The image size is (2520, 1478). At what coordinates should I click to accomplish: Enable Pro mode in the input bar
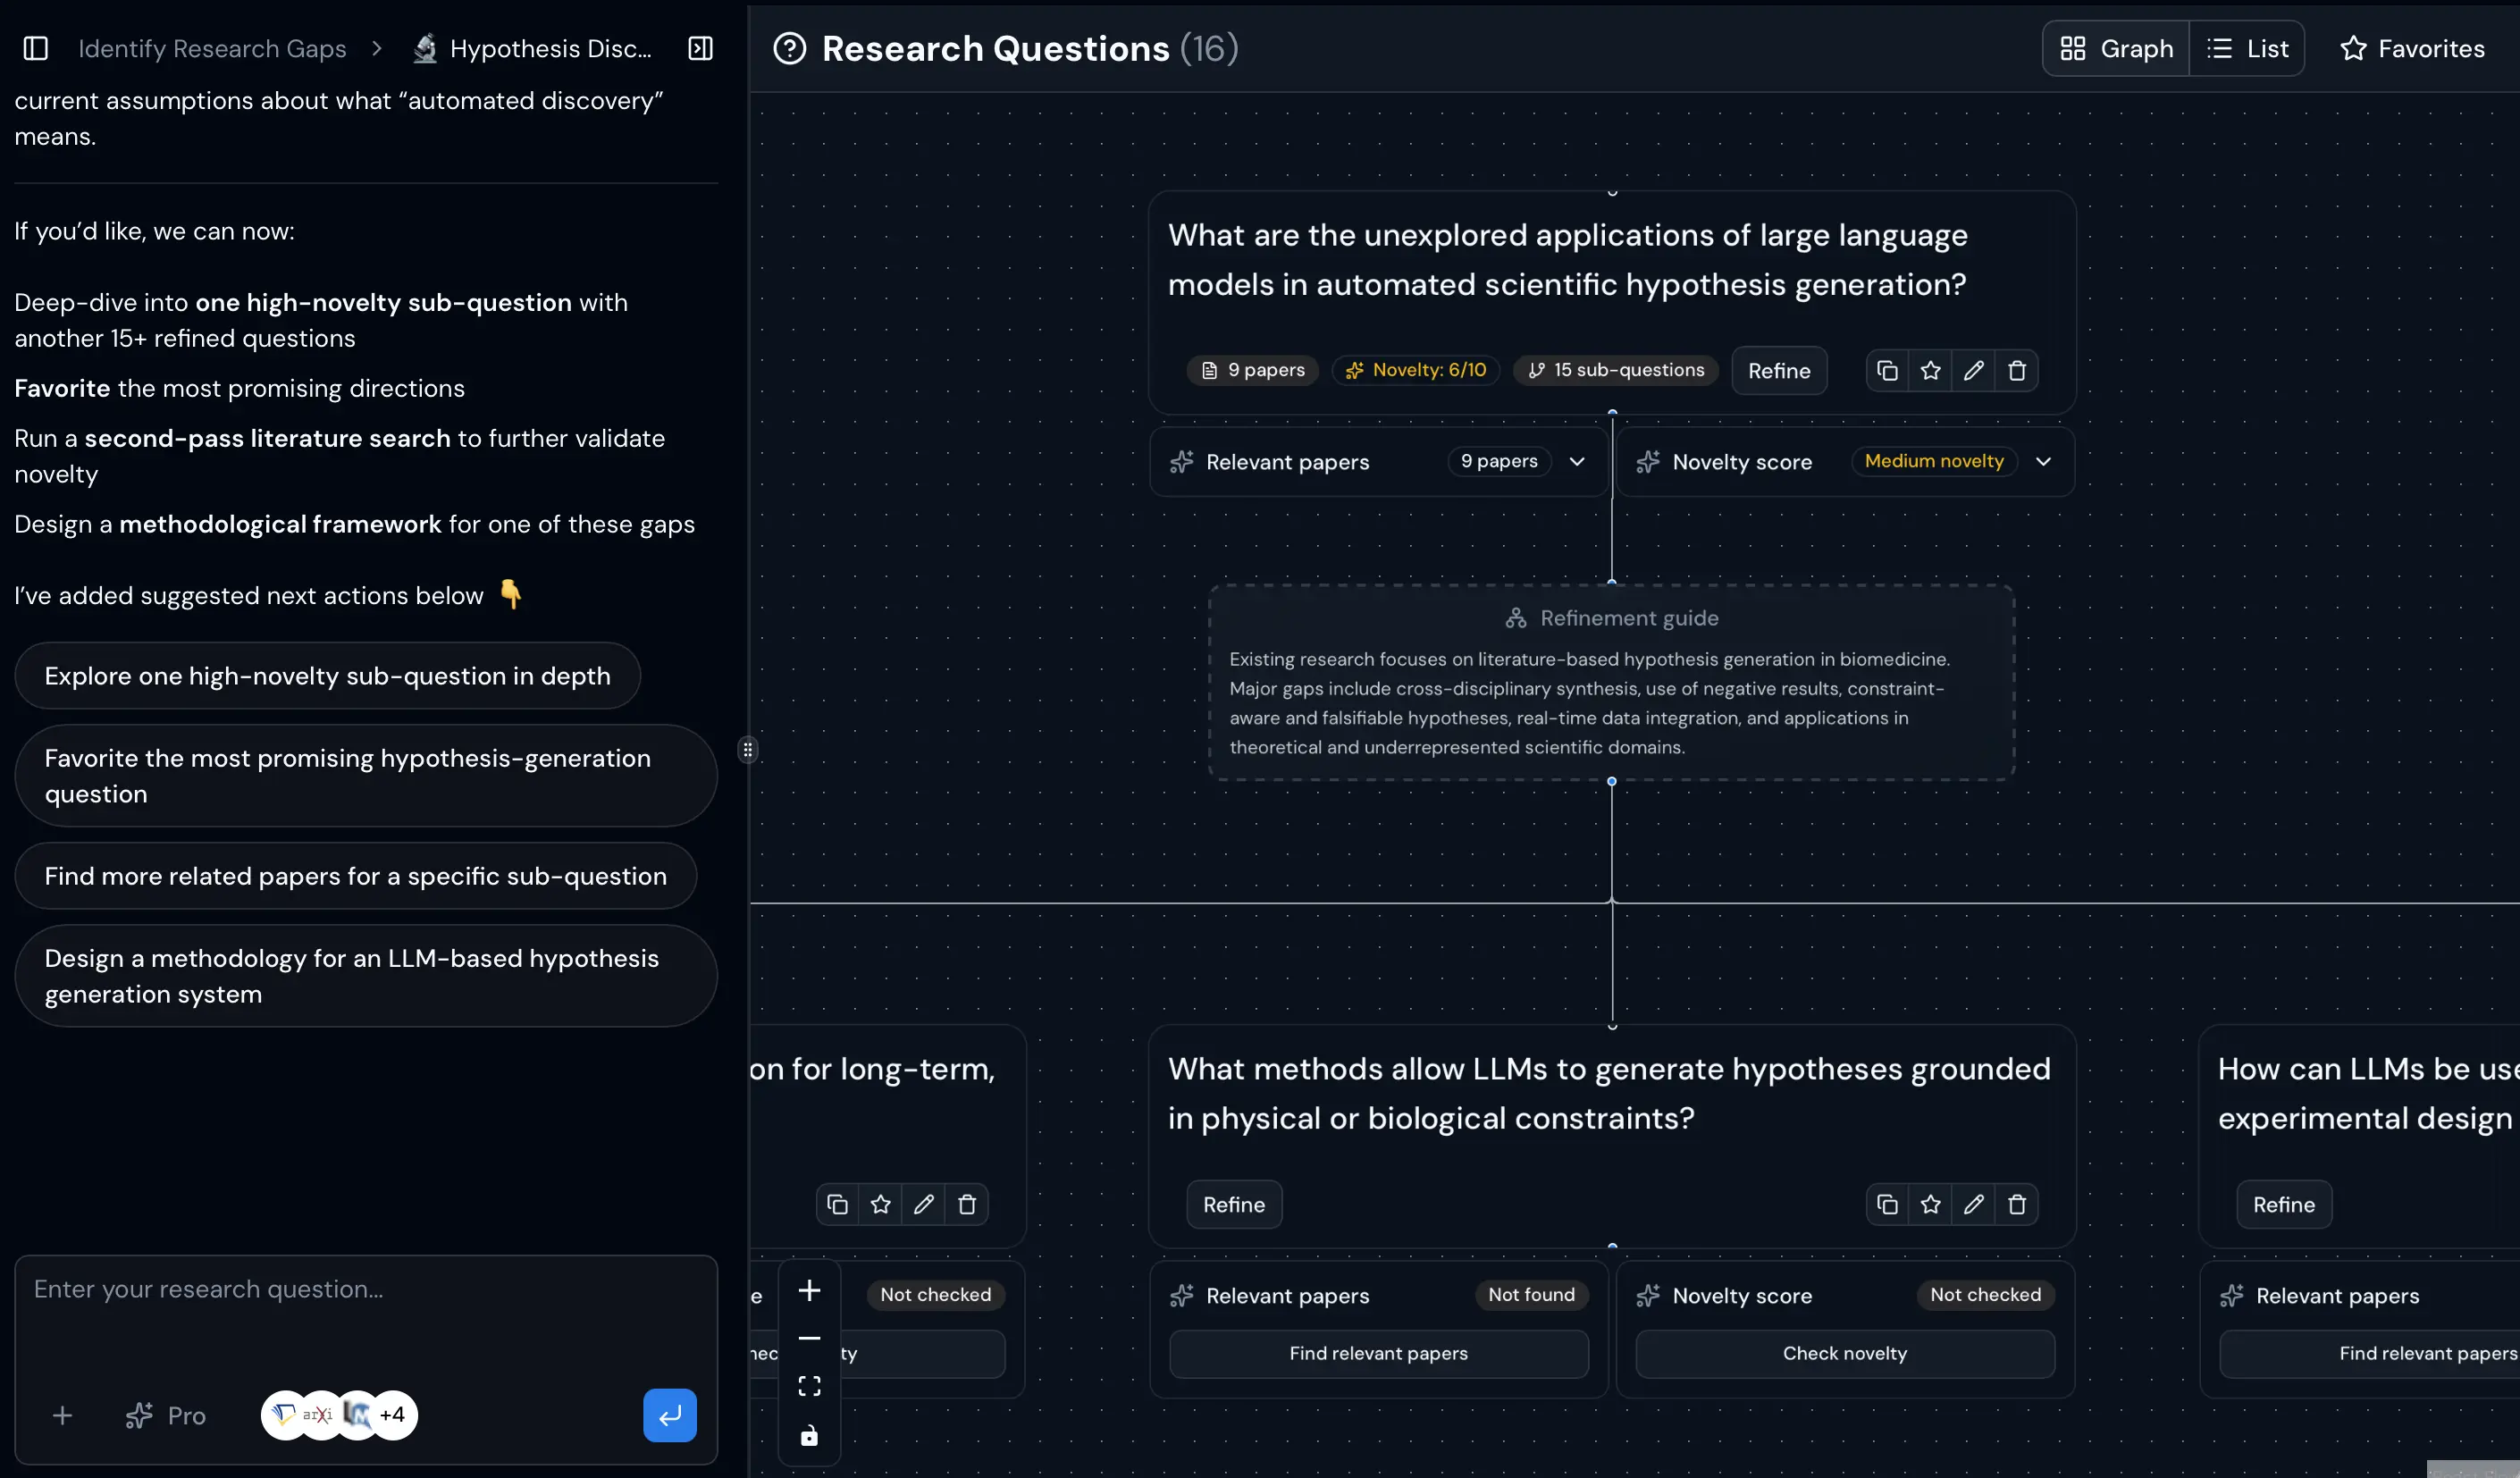(166, 1415)
